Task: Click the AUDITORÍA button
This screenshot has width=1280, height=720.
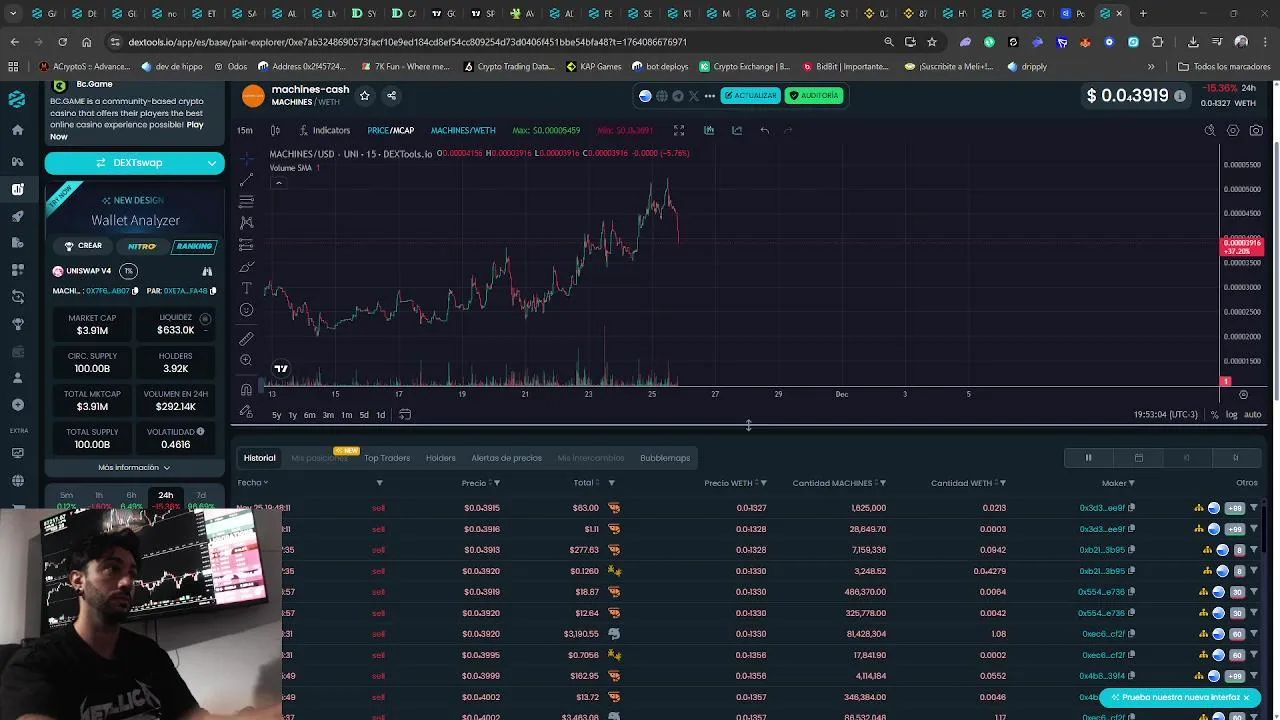Action: [814, 95]
